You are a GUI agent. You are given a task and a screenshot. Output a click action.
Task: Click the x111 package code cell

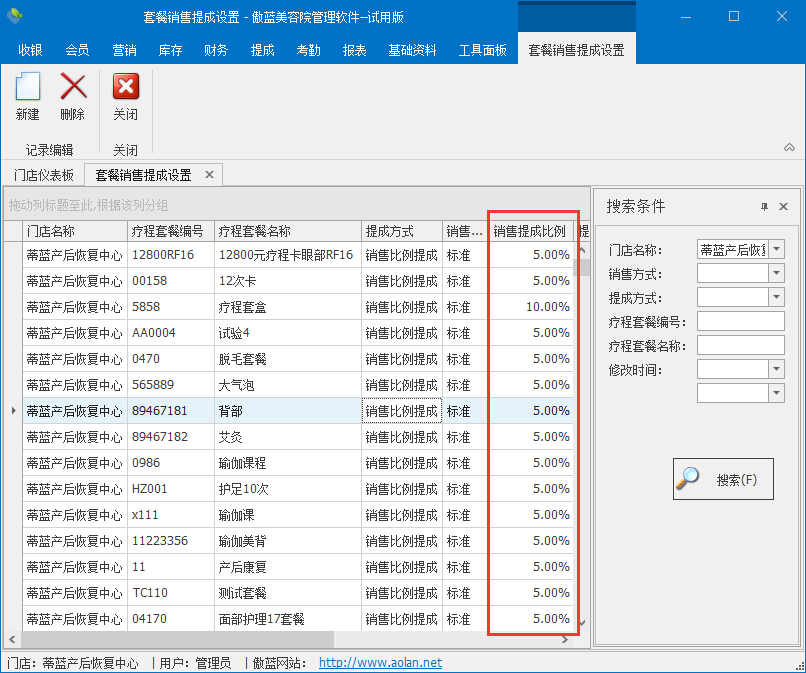tap(171, 515)
